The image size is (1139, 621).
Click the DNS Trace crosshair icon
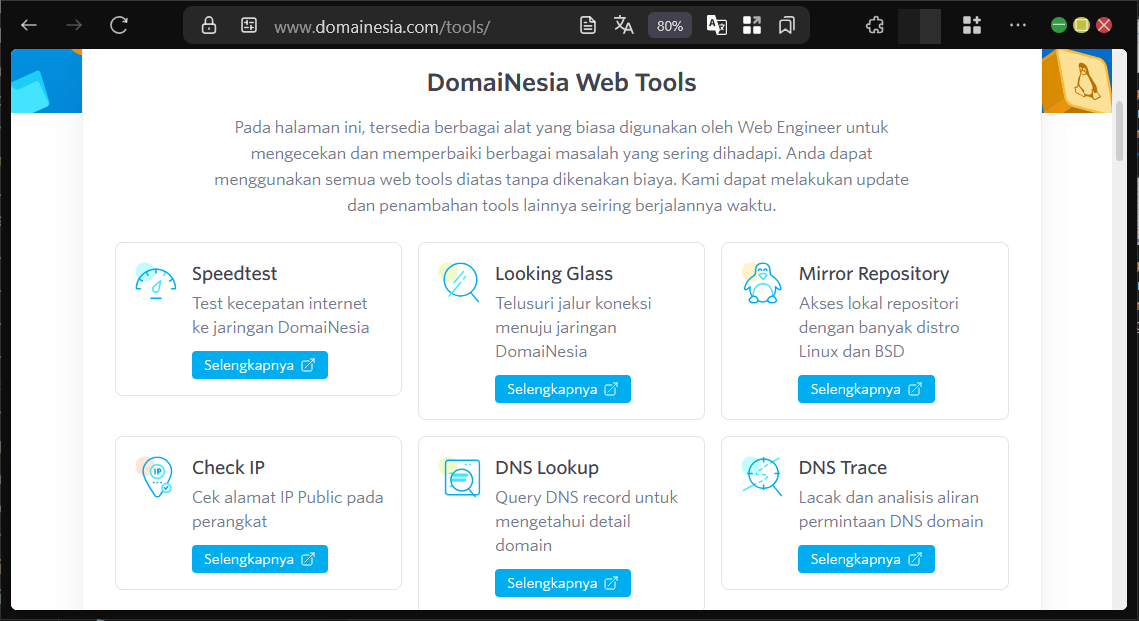763,476
